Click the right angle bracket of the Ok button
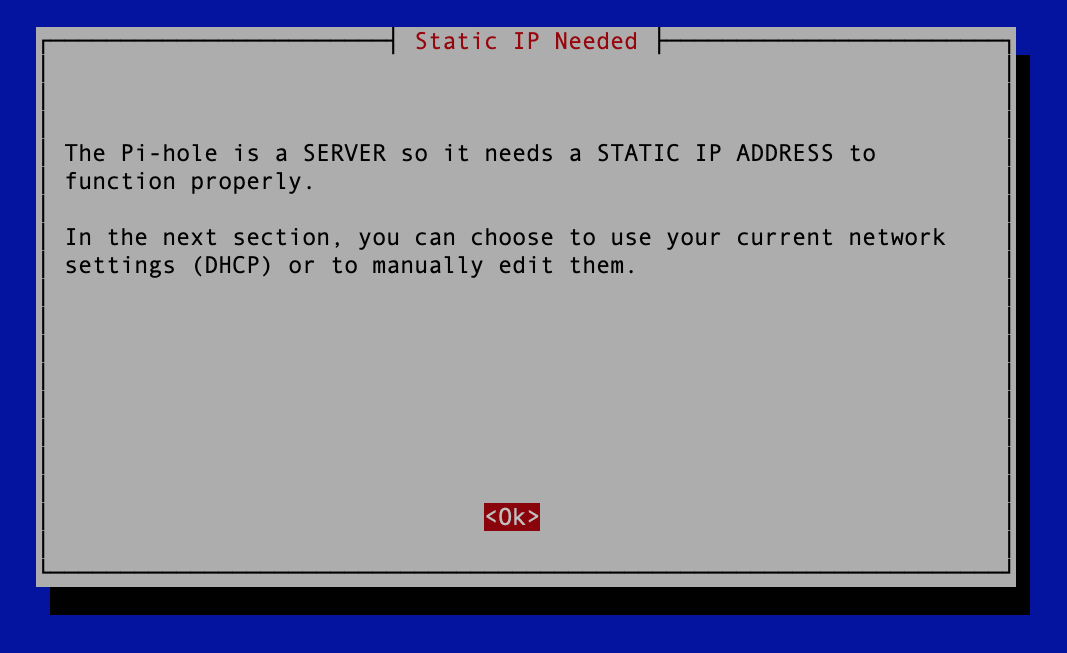The height and width of the screenshot is (653, 1067). [533, 517]
